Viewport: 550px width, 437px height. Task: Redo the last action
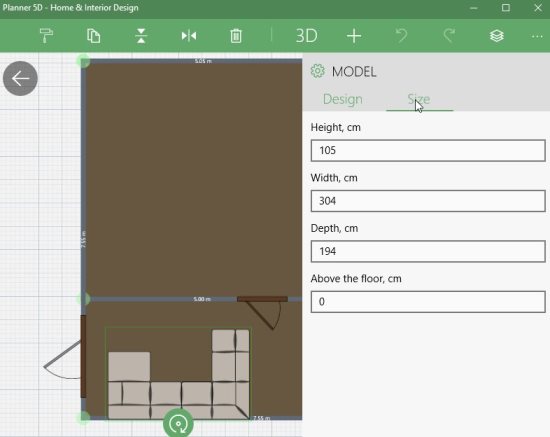tap(449, 36)
